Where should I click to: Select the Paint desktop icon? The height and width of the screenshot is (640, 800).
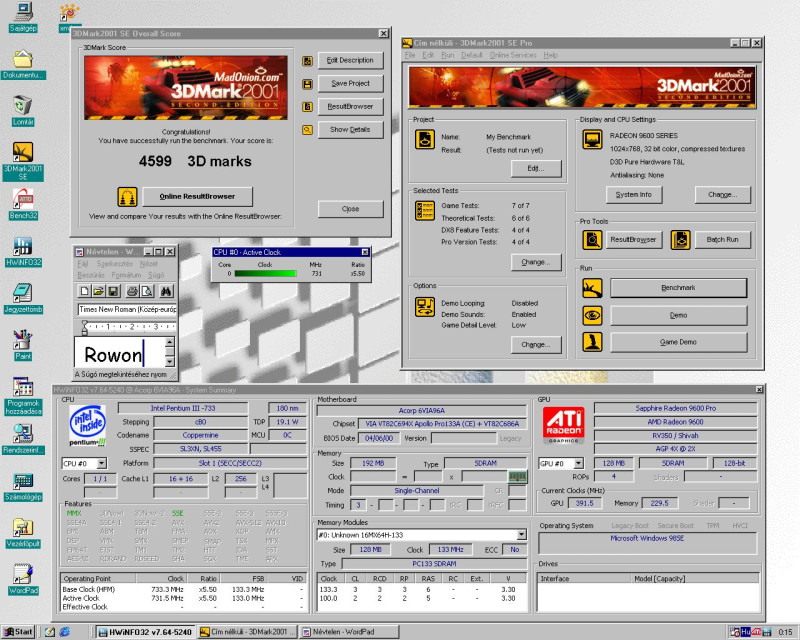23,345
